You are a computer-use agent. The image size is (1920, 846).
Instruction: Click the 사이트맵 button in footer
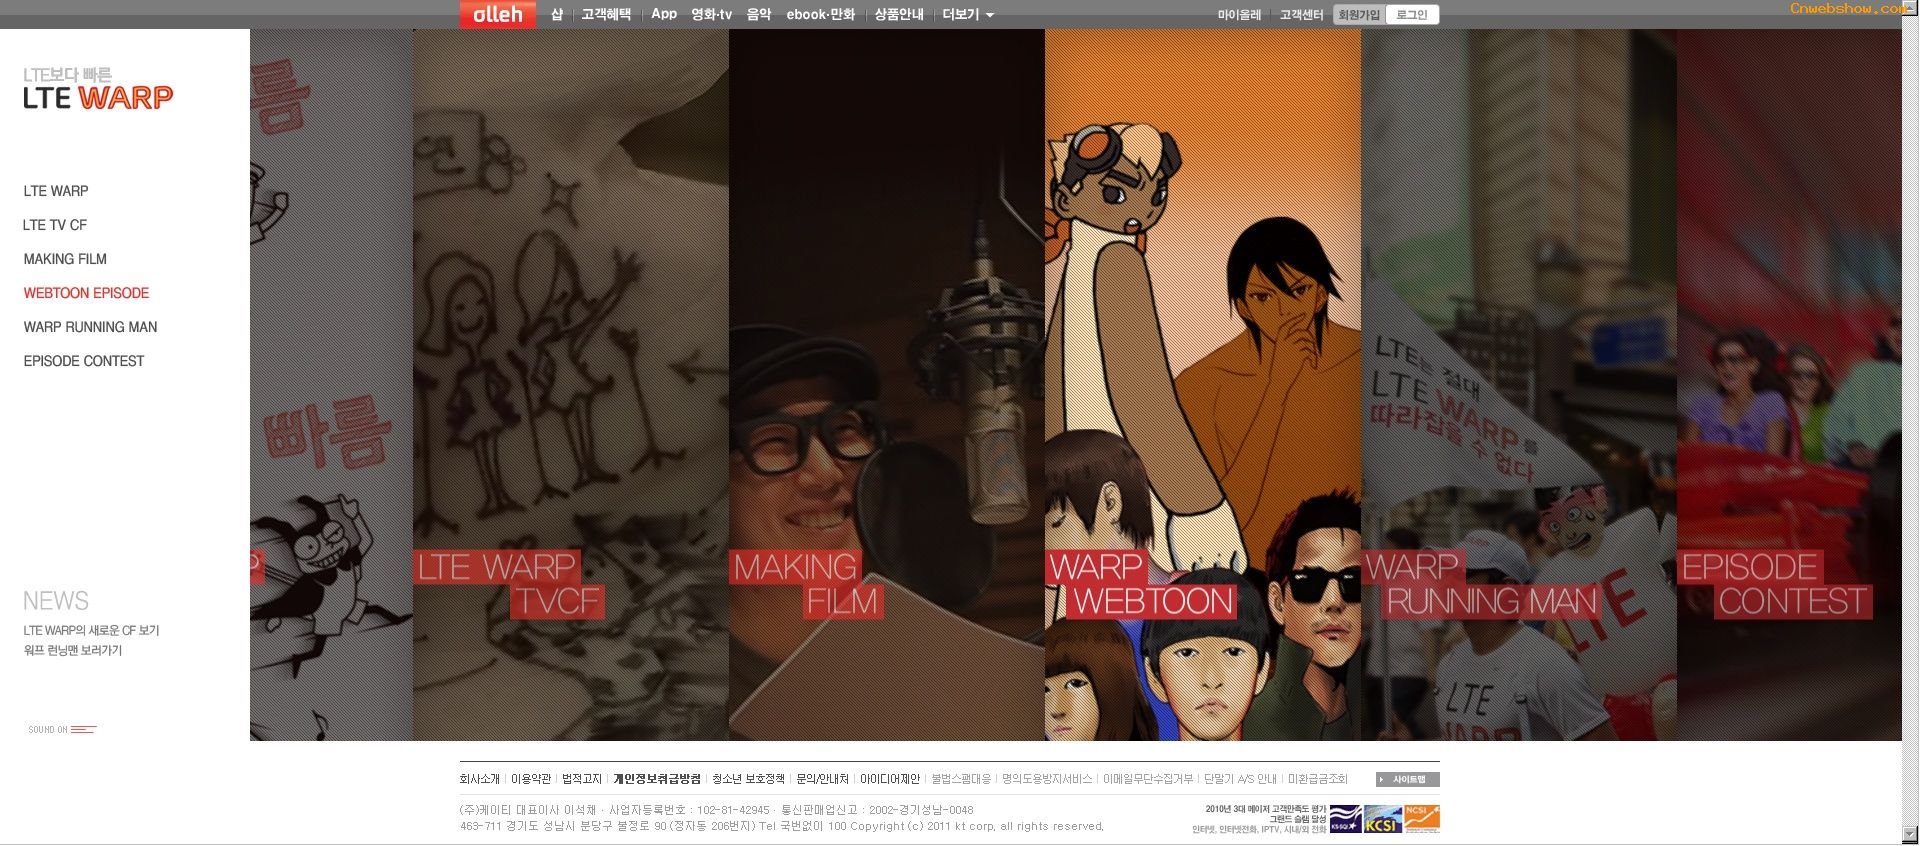pos(1407,779)
